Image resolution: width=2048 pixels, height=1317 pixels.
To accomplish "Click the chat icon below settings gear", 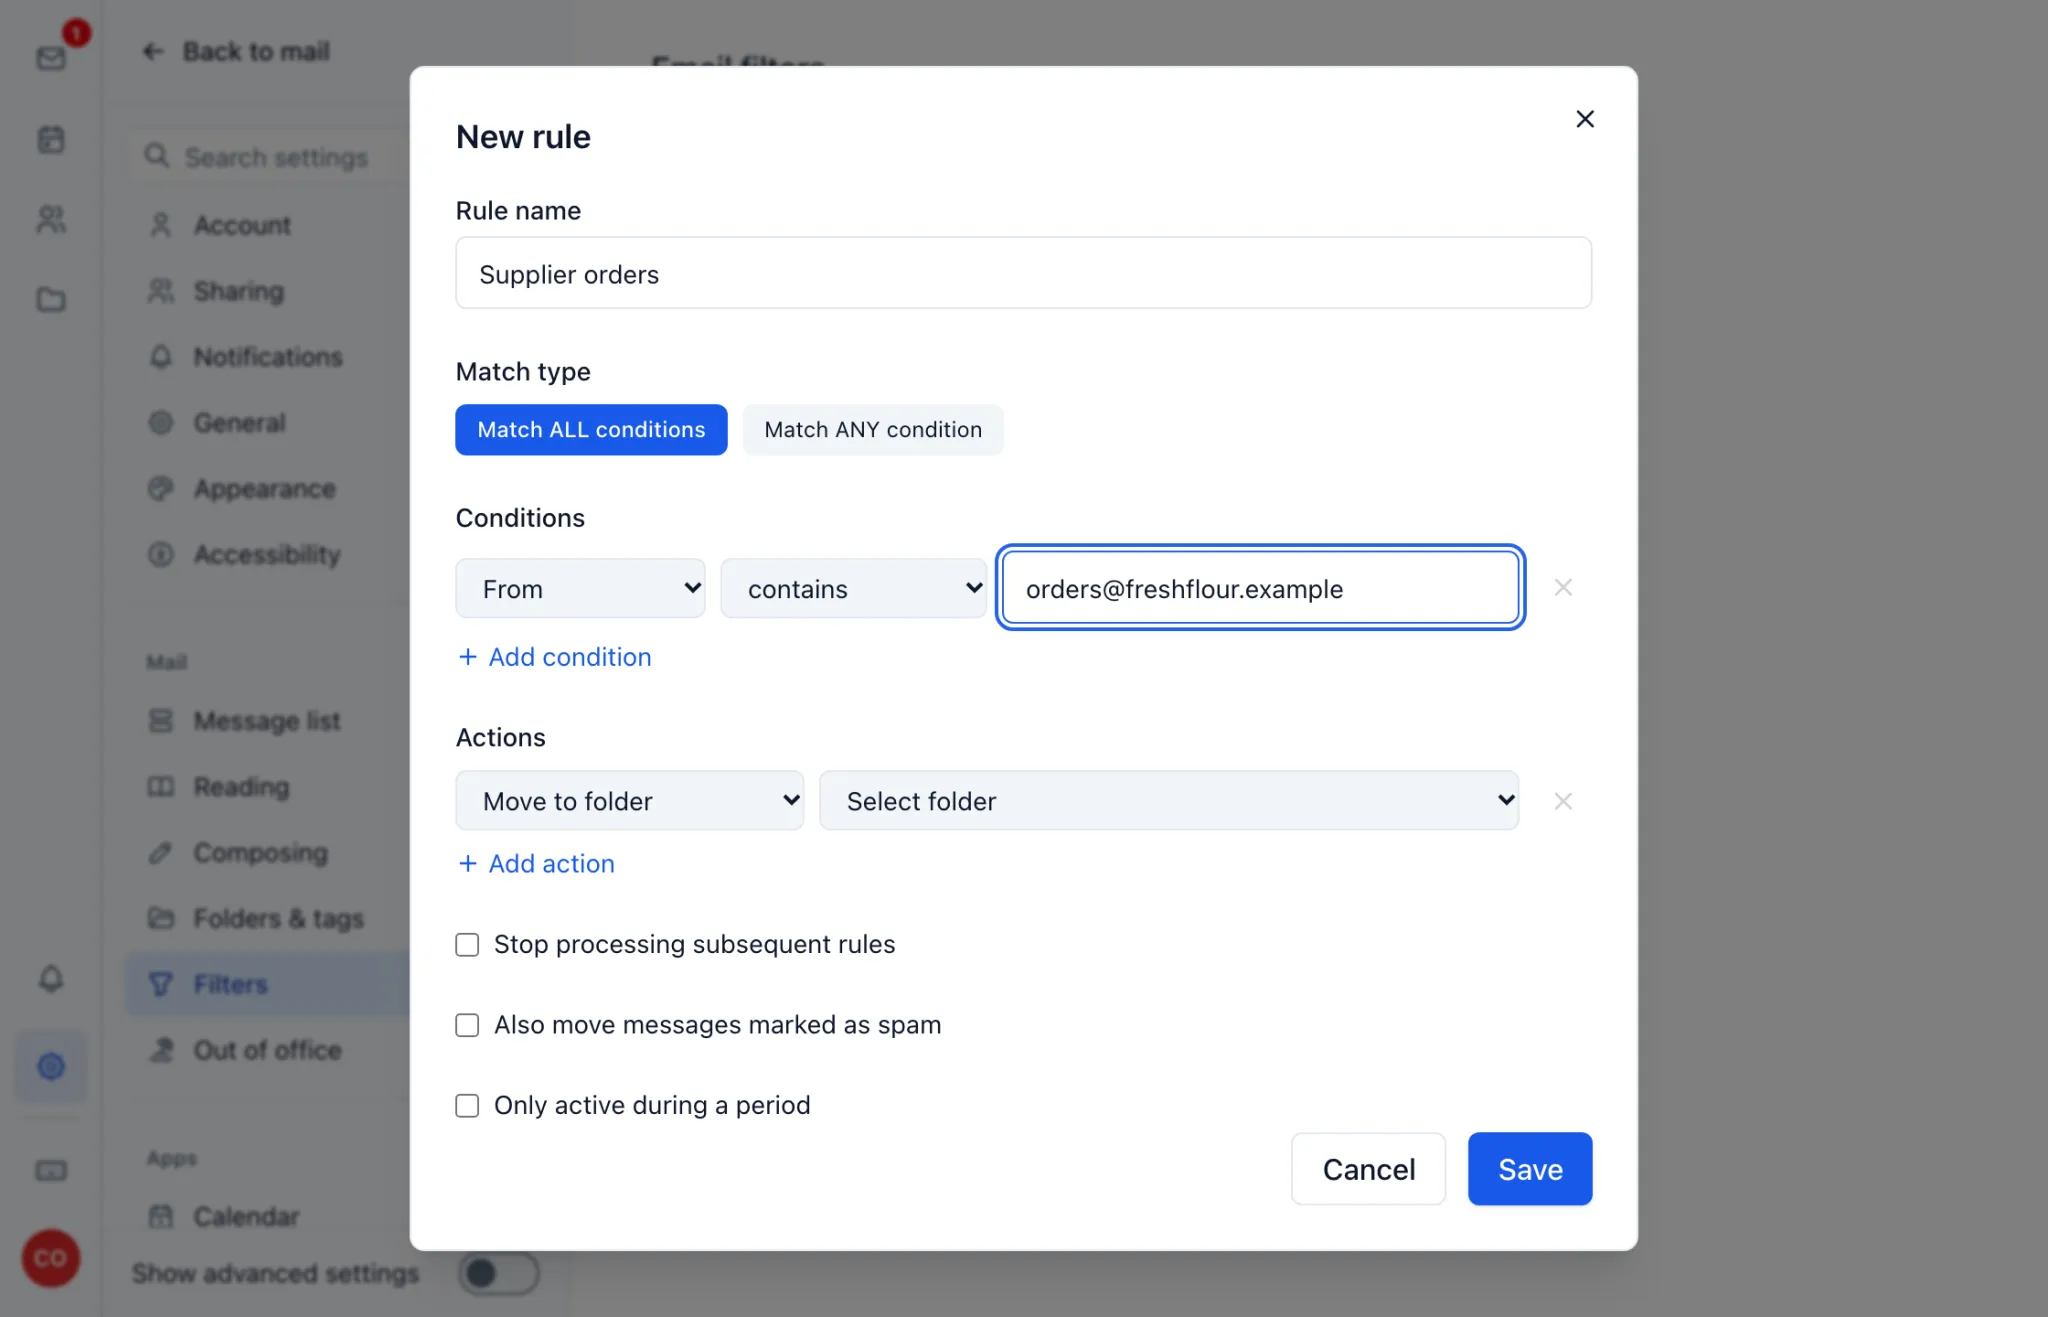I will click(51, 1171).
